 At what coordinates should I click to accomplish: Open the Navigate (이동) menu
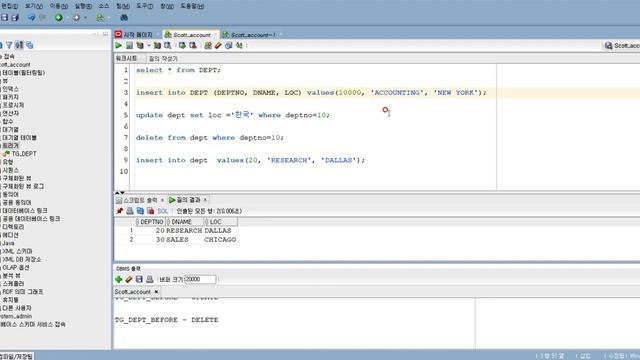click(x=58, y=6)
